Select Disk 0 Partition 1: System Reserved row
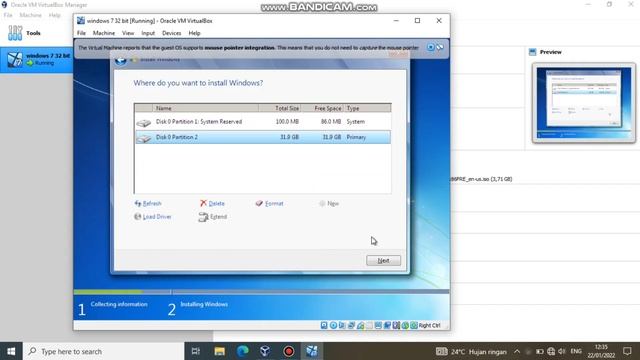 262,122
